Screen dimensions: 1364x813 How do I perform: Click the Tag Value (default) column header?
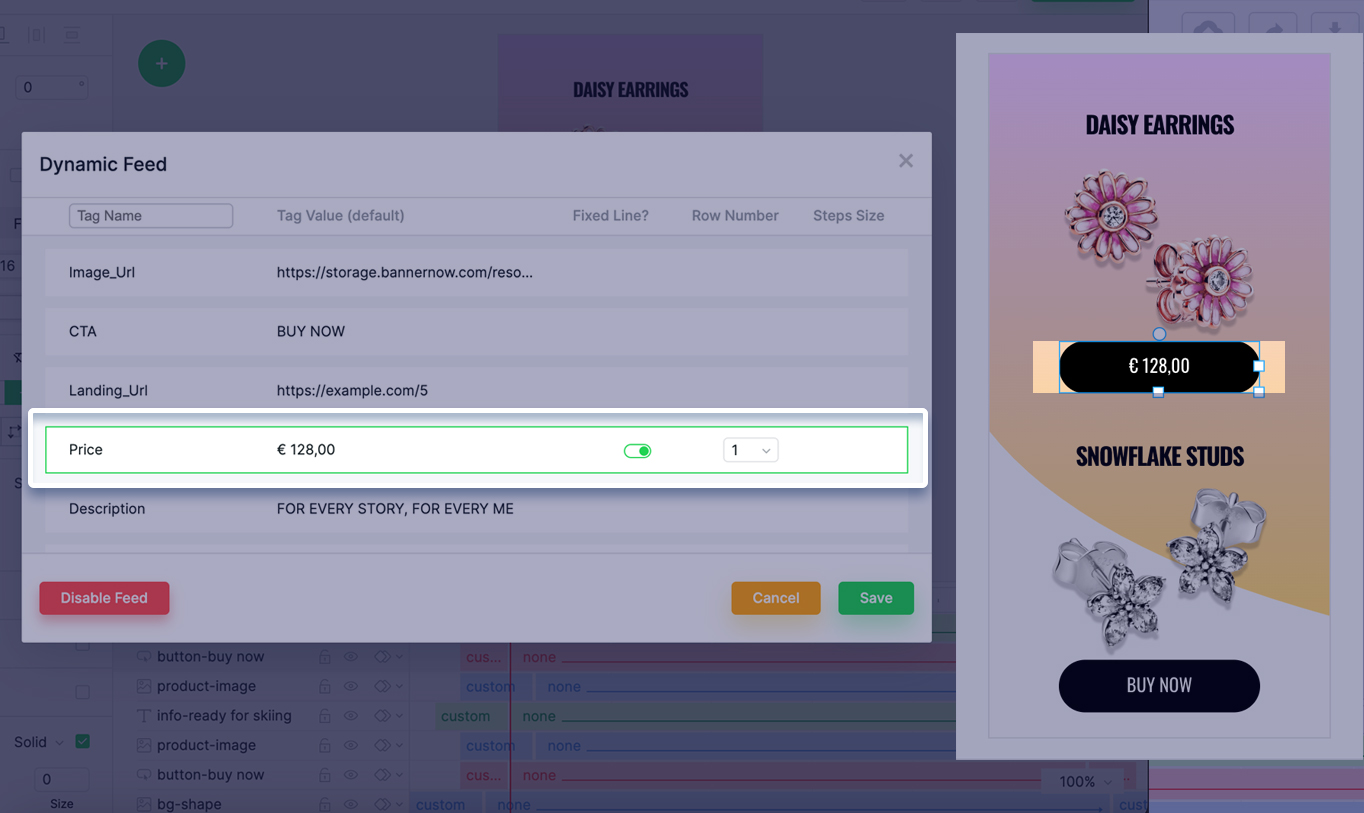(340, 216)
